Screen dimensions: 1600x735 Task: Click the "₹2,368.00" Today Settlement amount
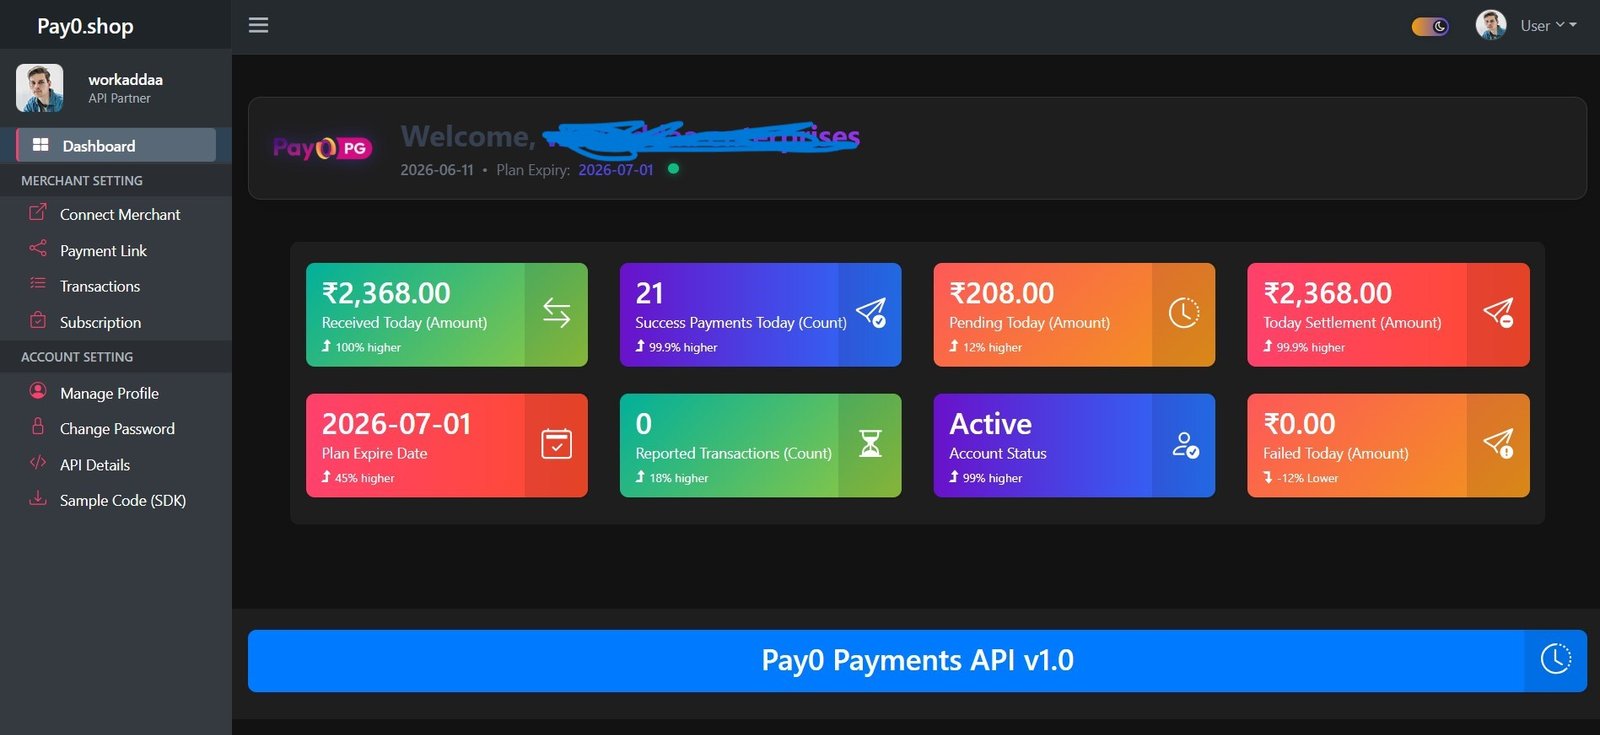1327,293
